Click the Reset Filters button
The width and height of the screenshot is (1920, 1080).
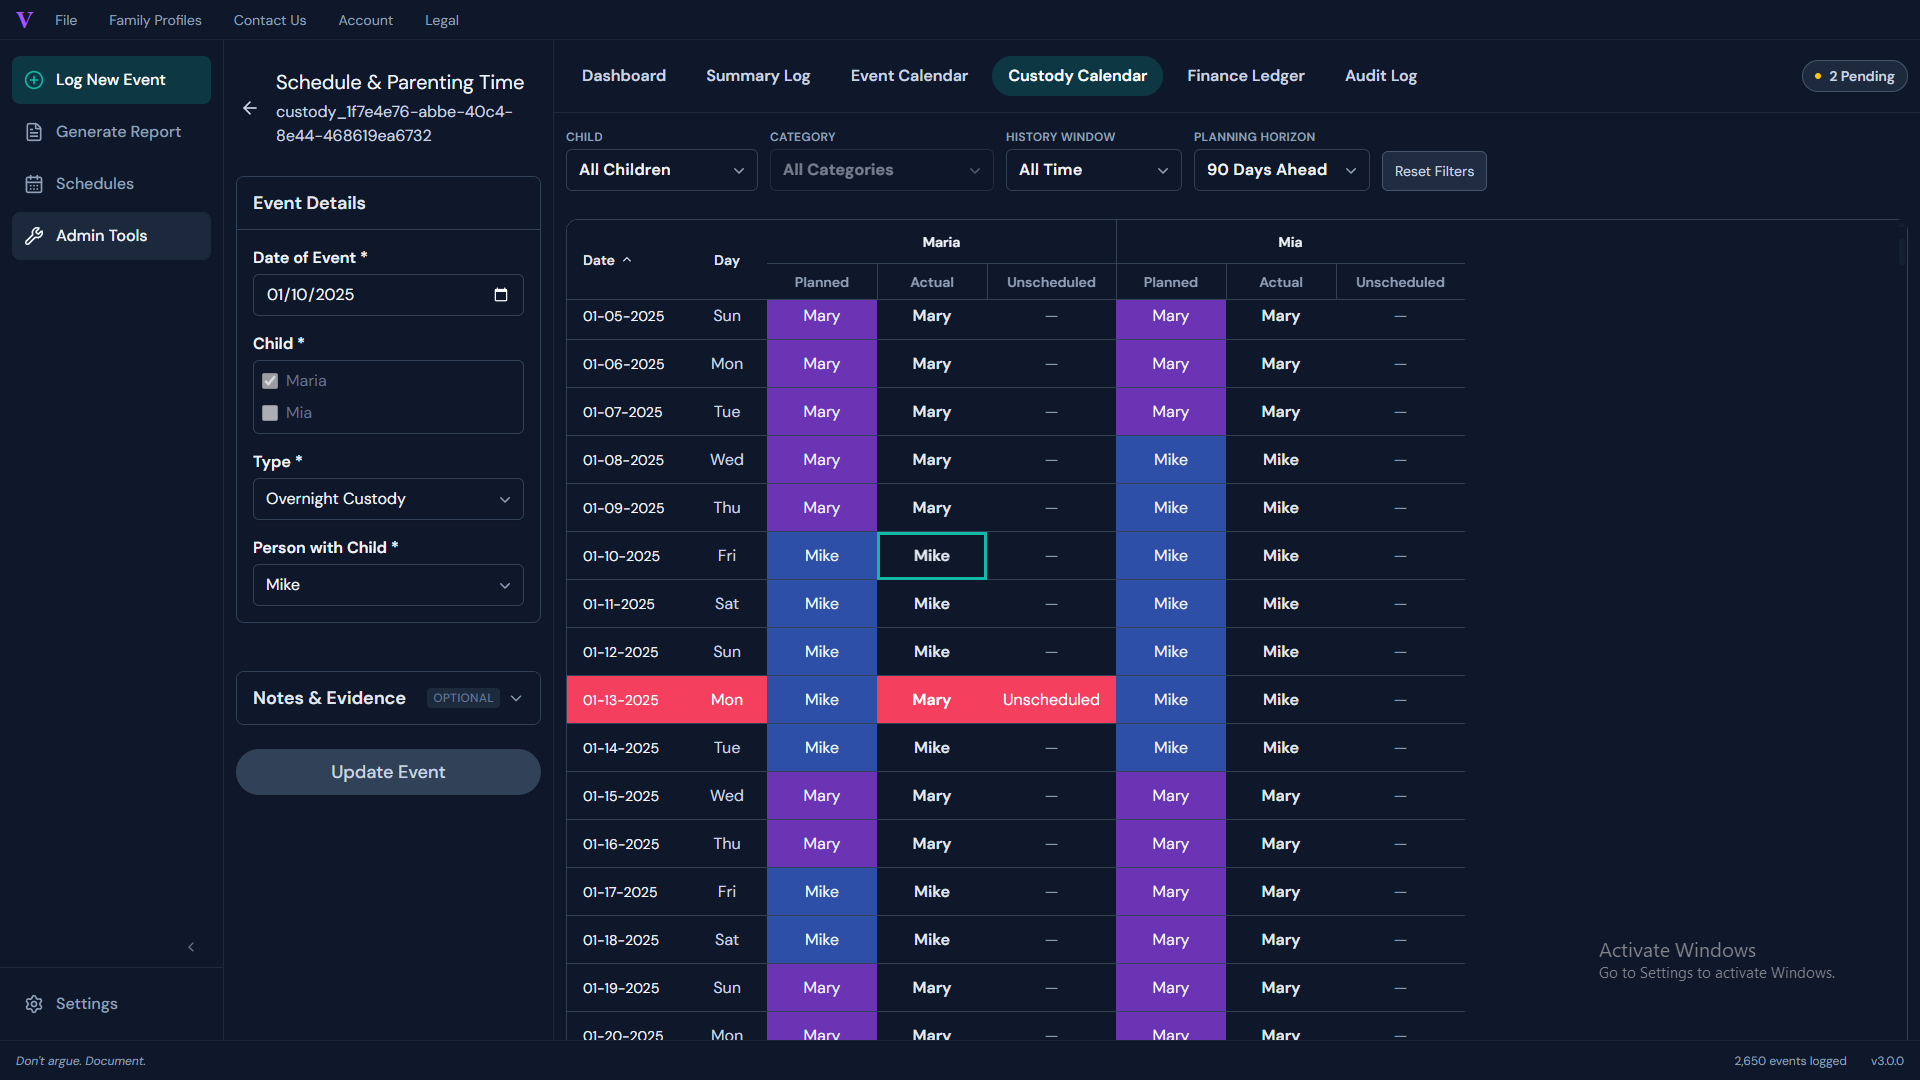1434,171
